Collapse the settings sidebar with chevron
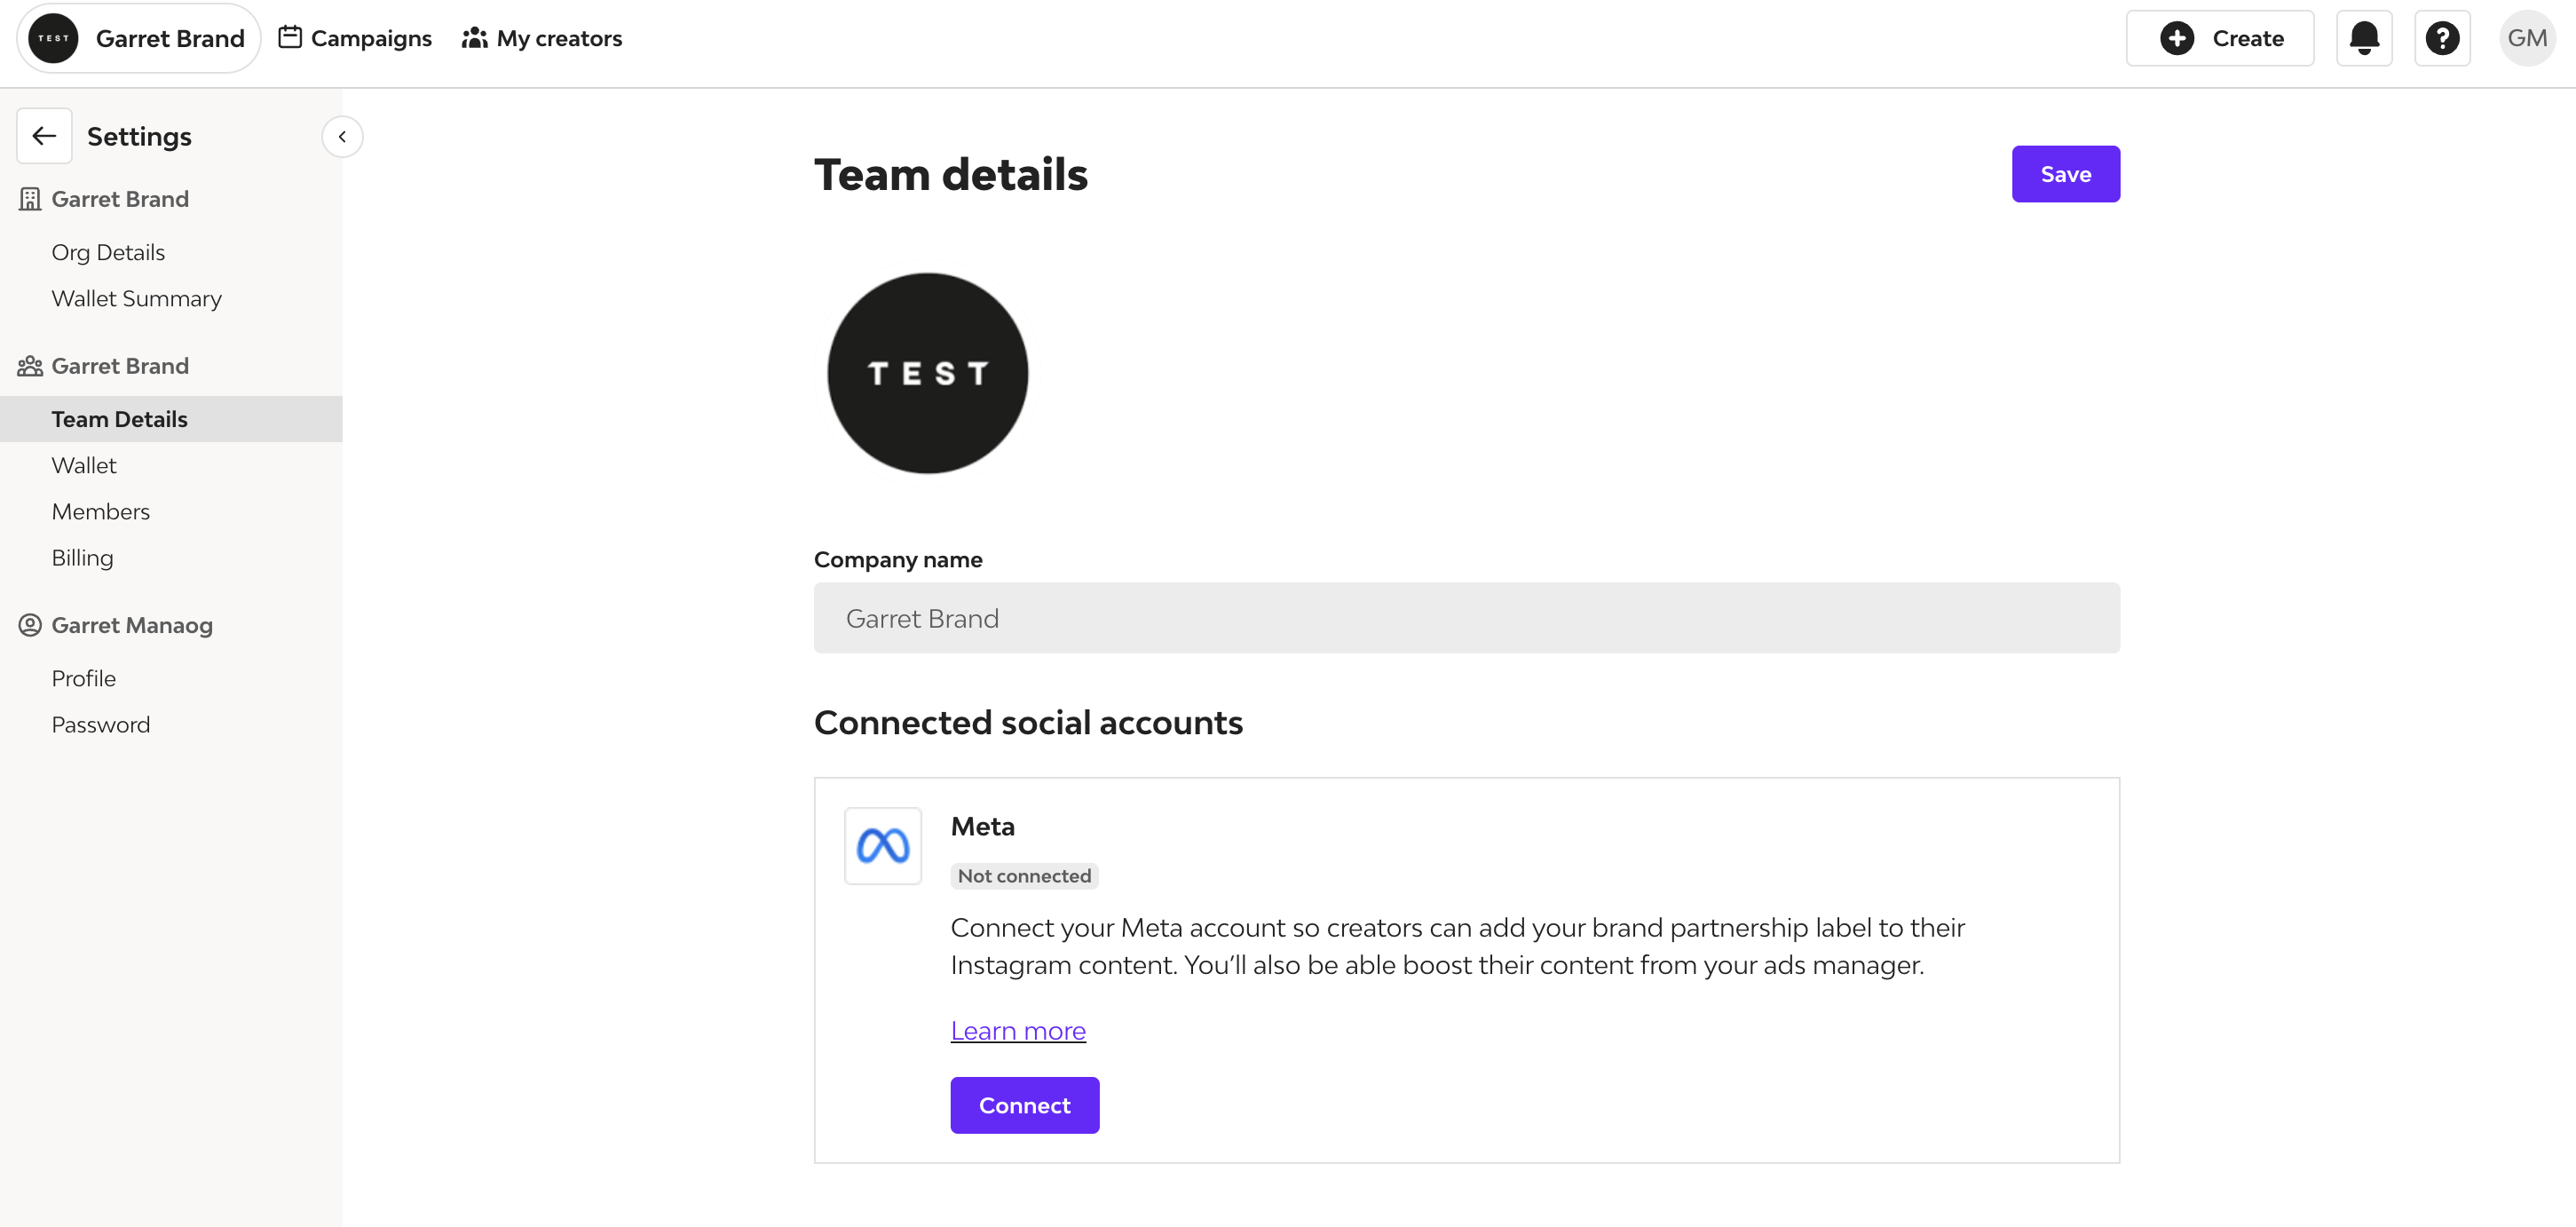The height and width of the screenshot is (1227, 2576). (x=342, y=137)
